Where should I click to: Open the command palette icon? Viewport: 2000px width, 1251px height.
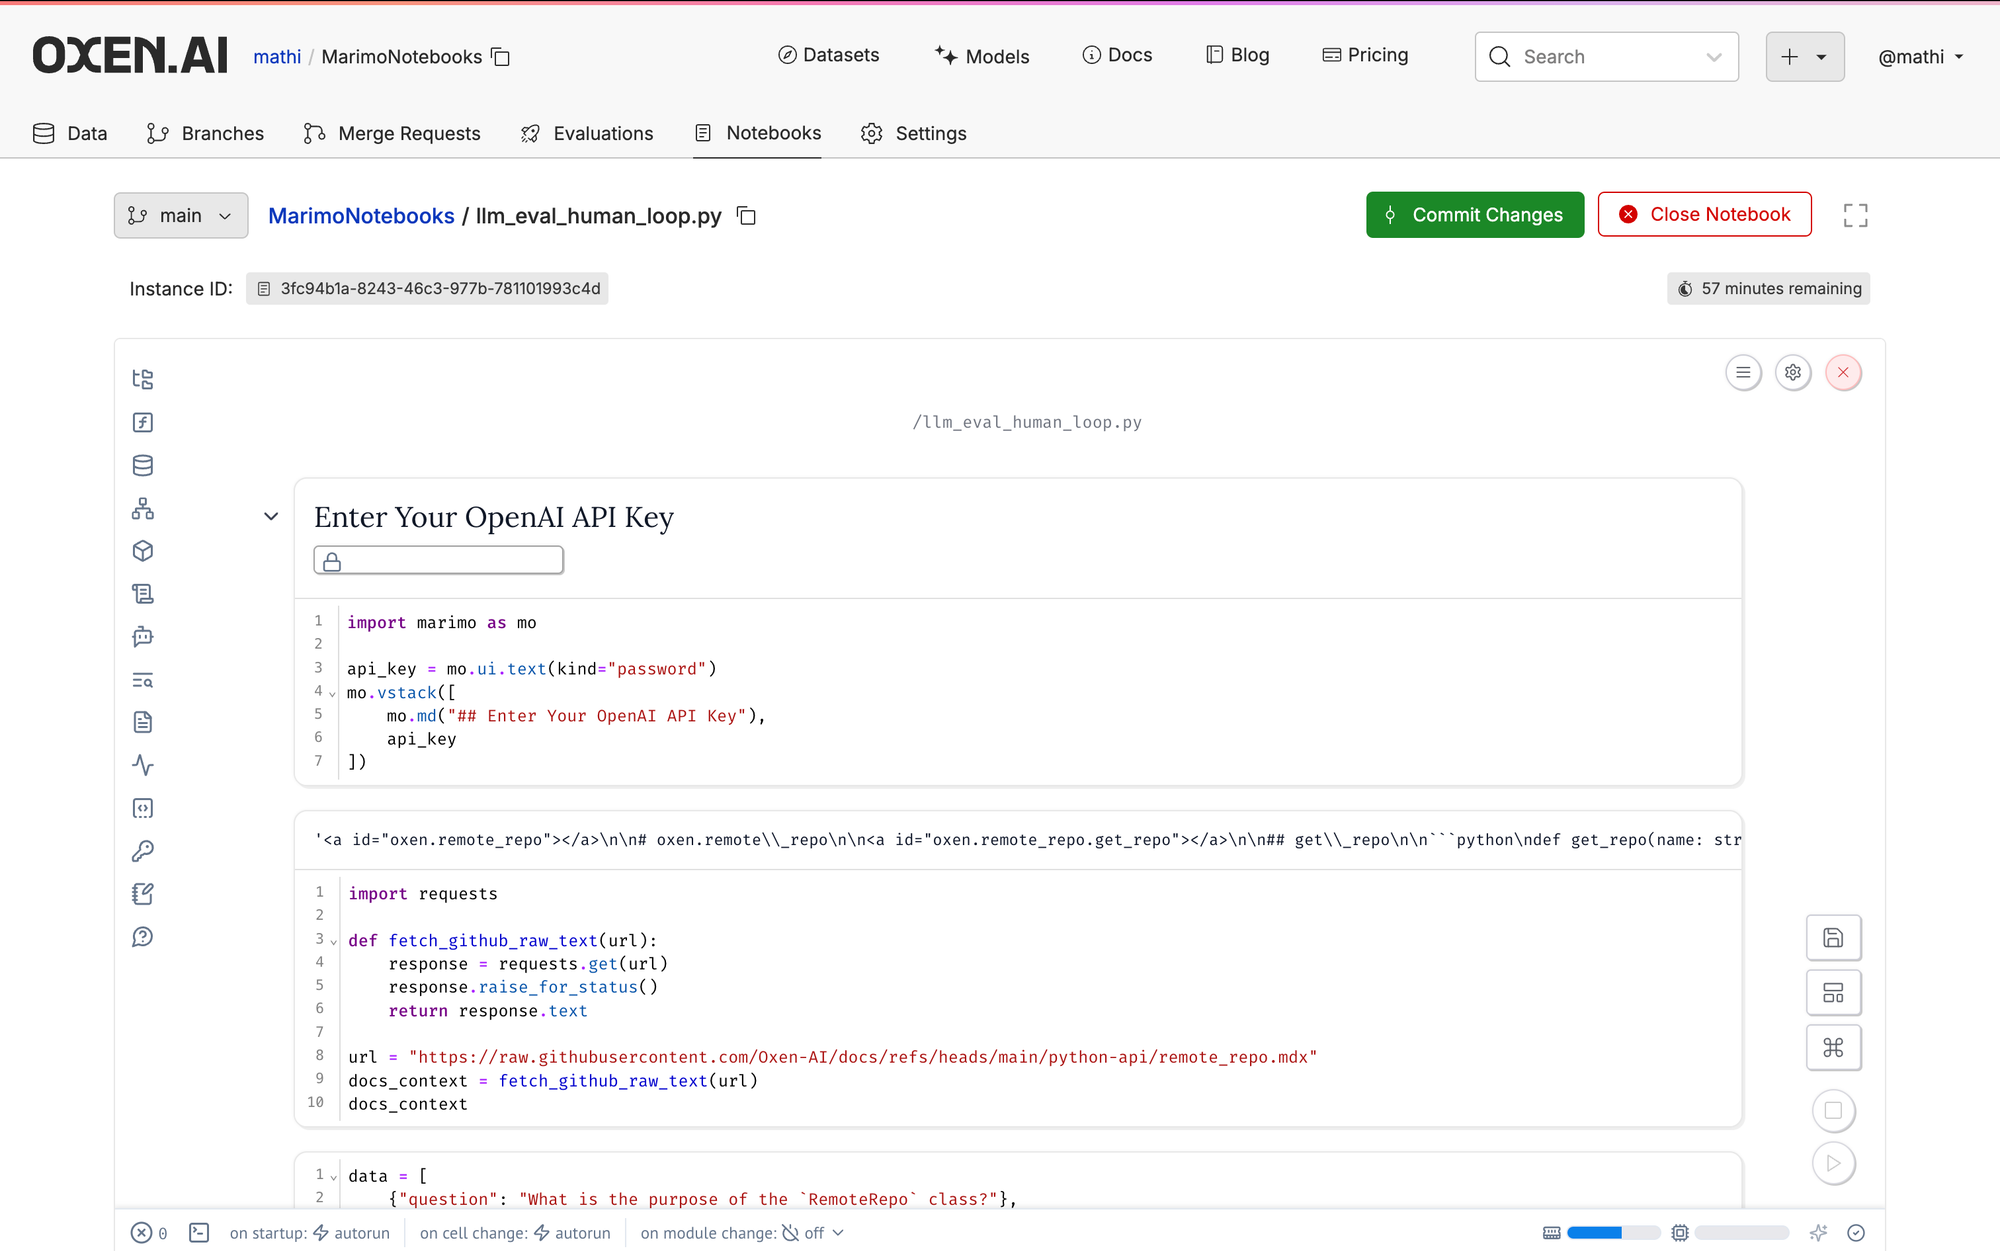tap(1833, 1047)
